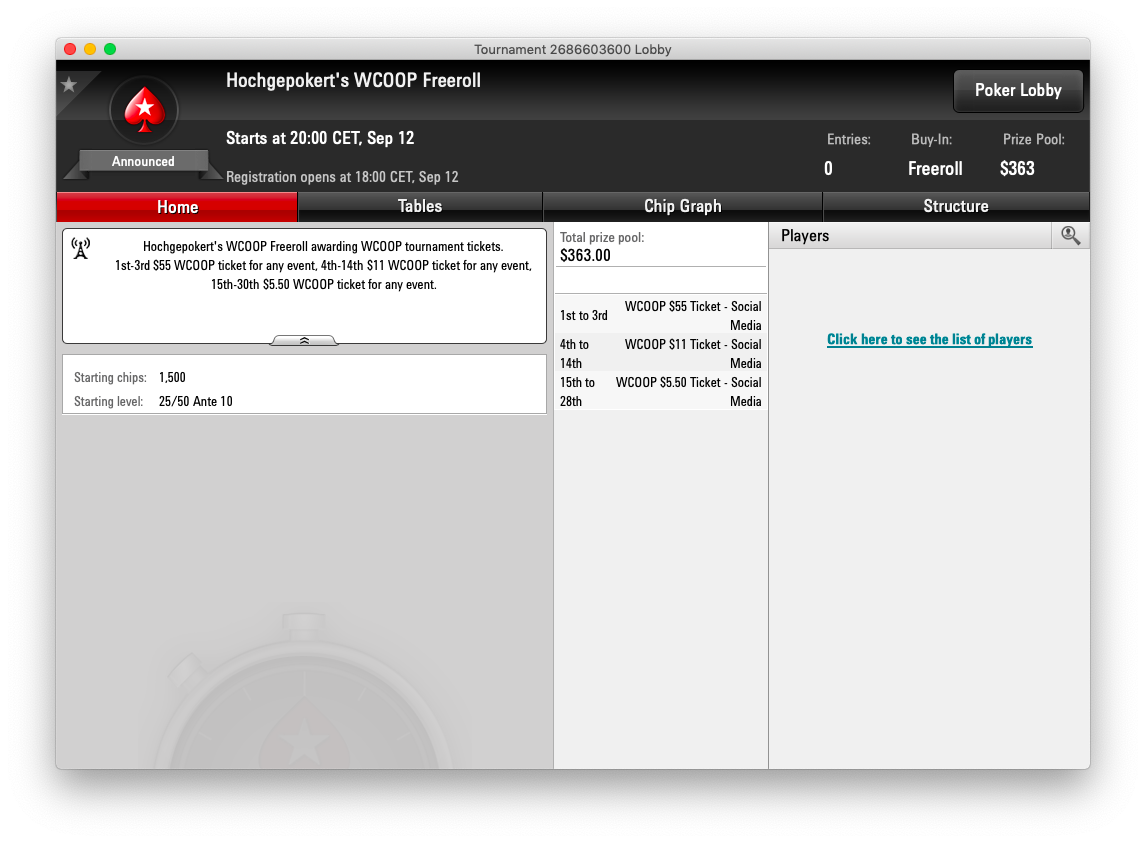
Task: Click the Starting level 25/50 Ante 10
Action: click(196, 401)
